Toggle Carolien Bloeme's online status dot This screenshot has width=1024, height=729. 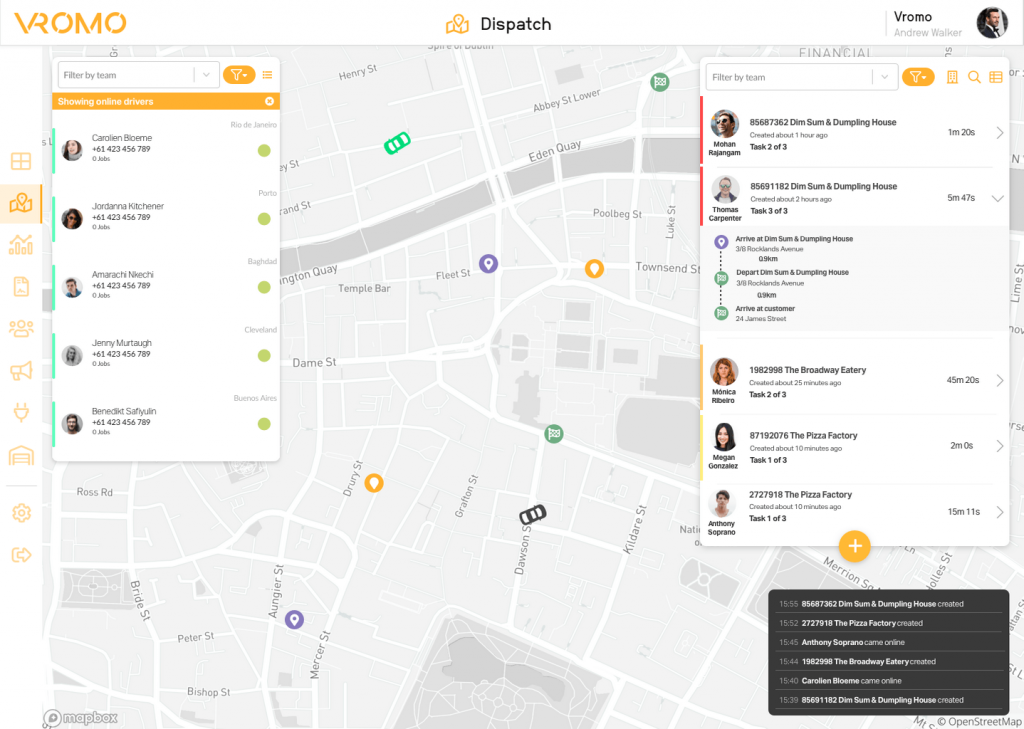[x=263, y=150]
